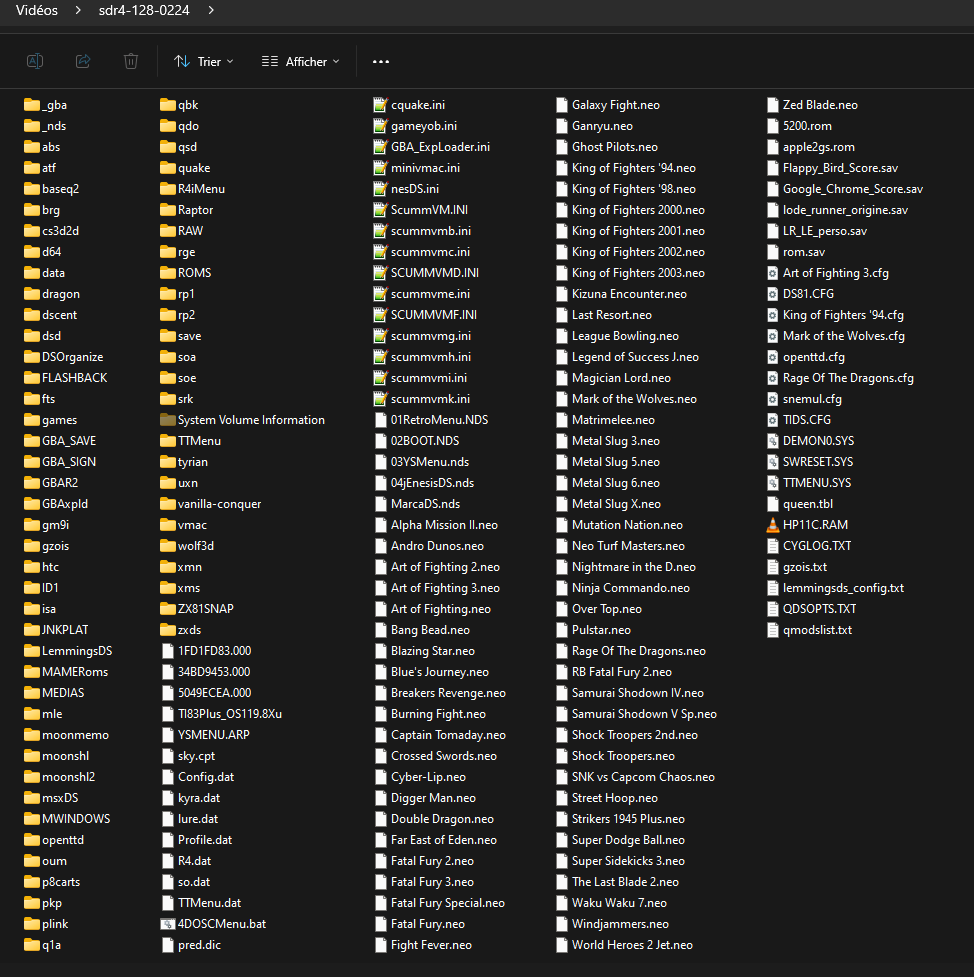Select queen.tbl file
The height and width of the screenshot is (977, 974).
tap(800, 504)
